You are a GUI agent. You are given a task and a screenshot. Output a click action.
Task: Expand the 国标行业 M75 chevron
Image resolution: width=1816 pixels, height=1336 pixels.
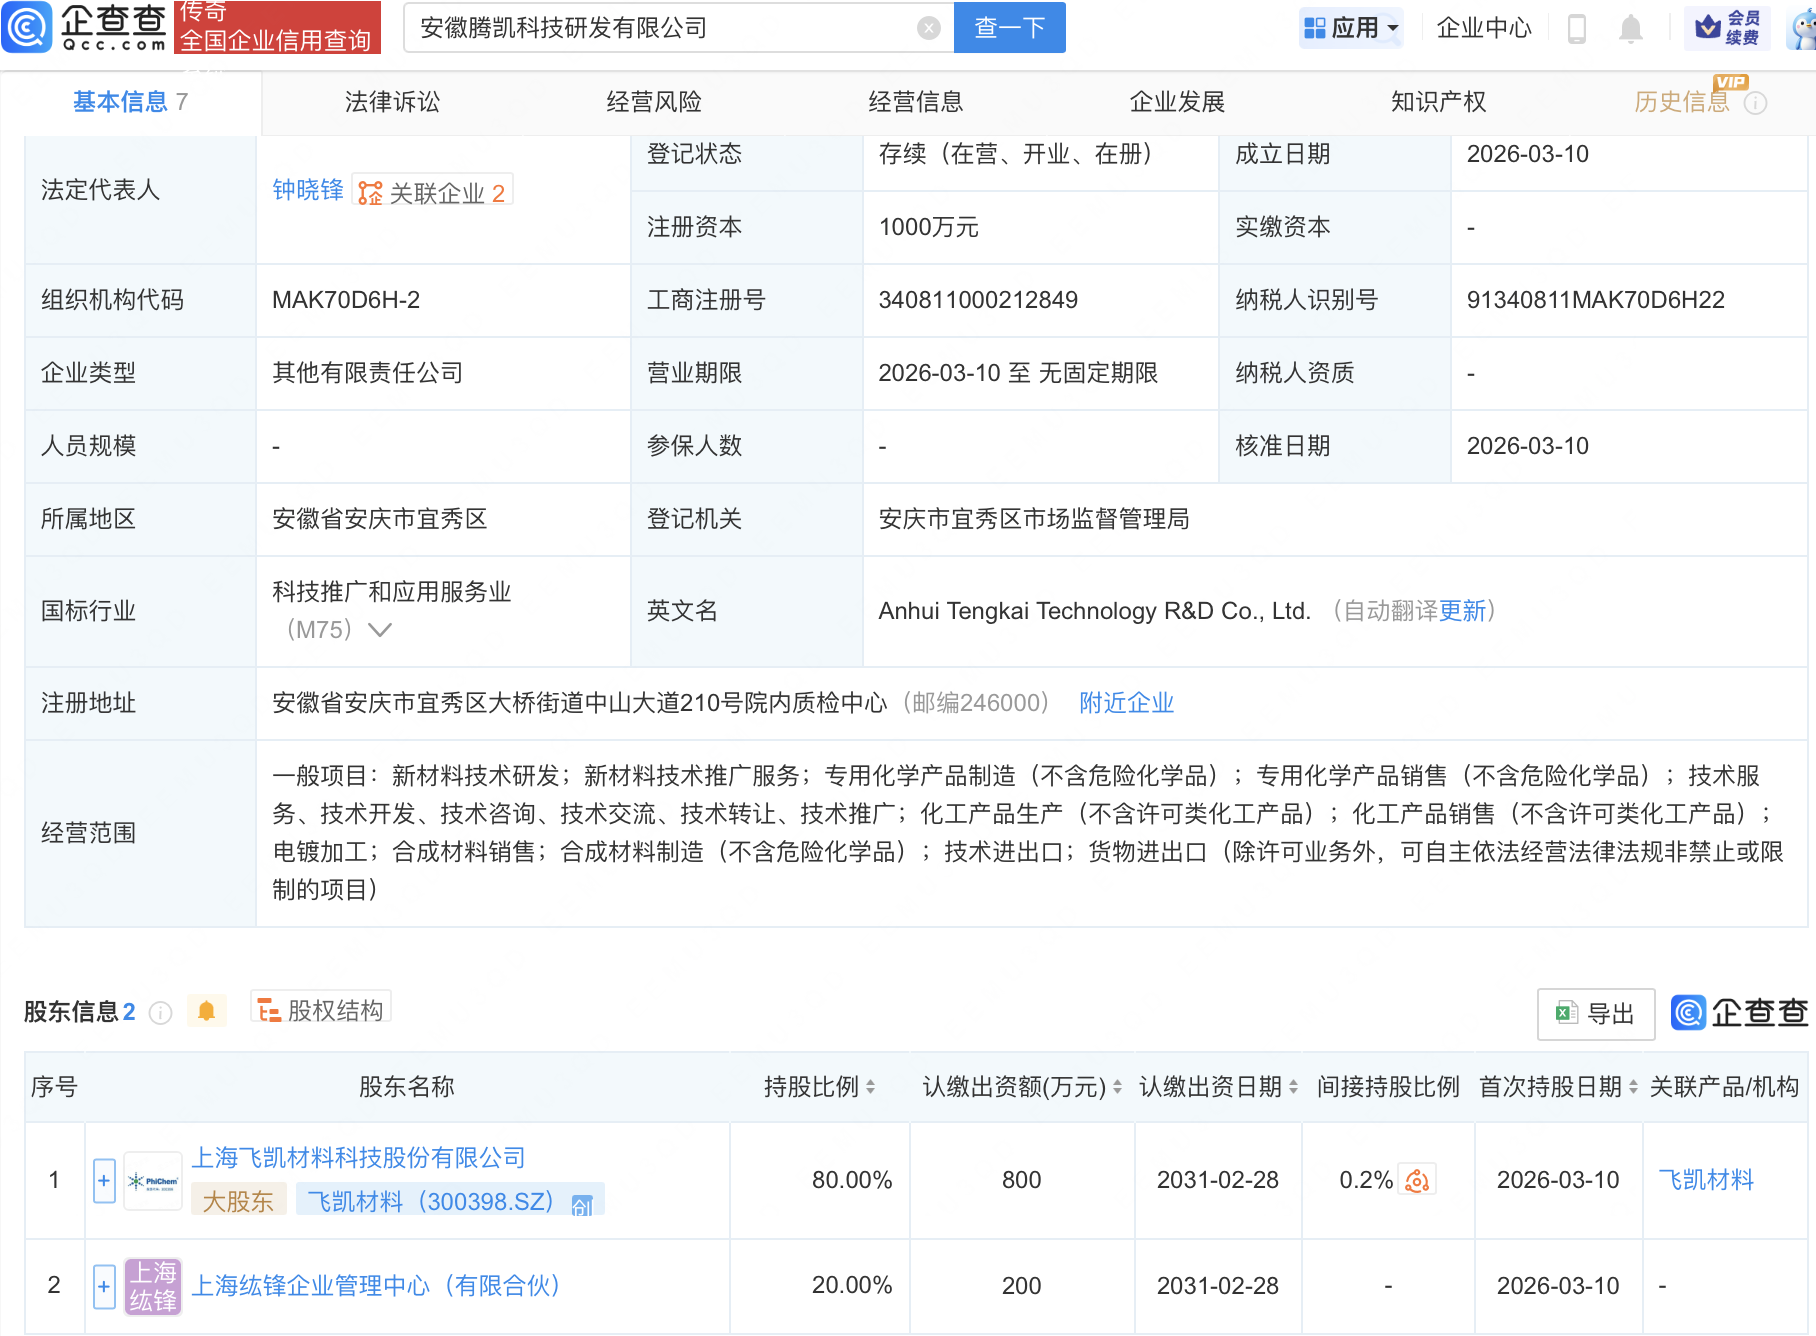(379, 630)
